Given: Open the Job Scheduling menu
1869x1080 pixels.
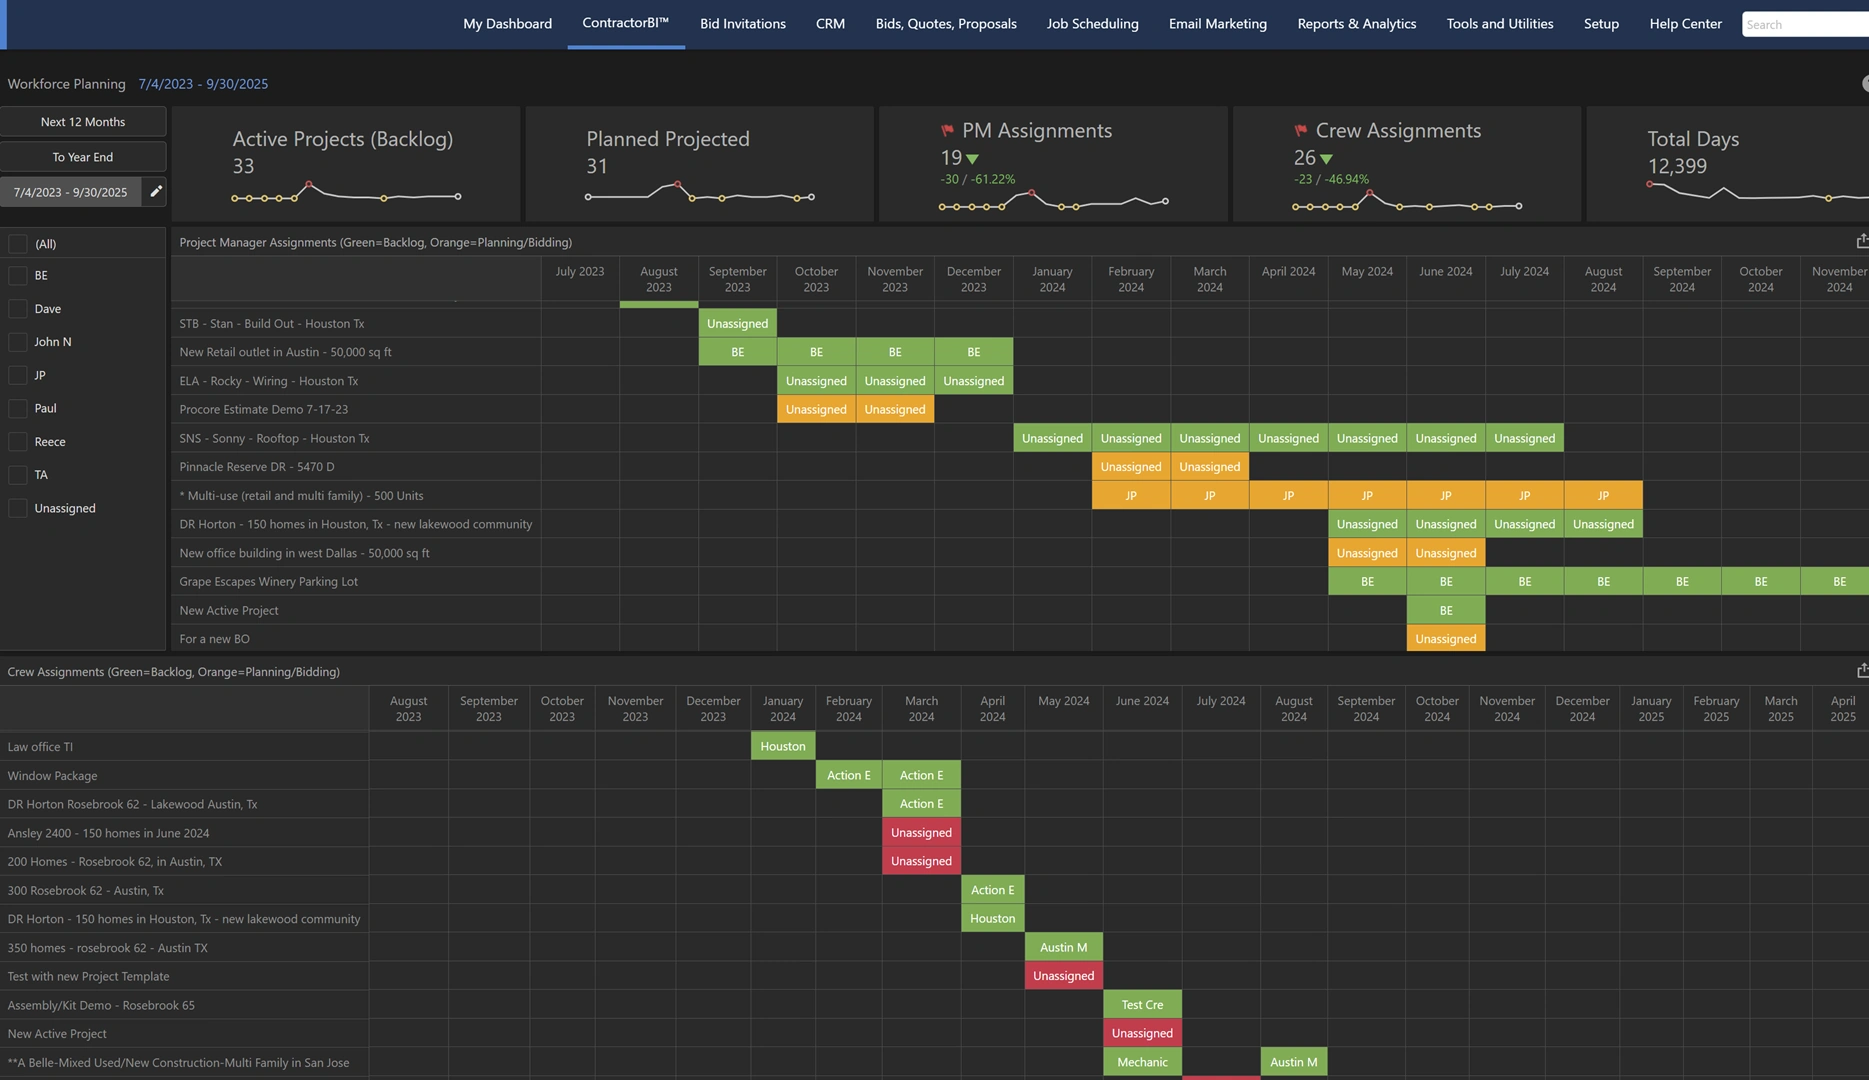Looking at the screenshot, I should click(1092, 24).
